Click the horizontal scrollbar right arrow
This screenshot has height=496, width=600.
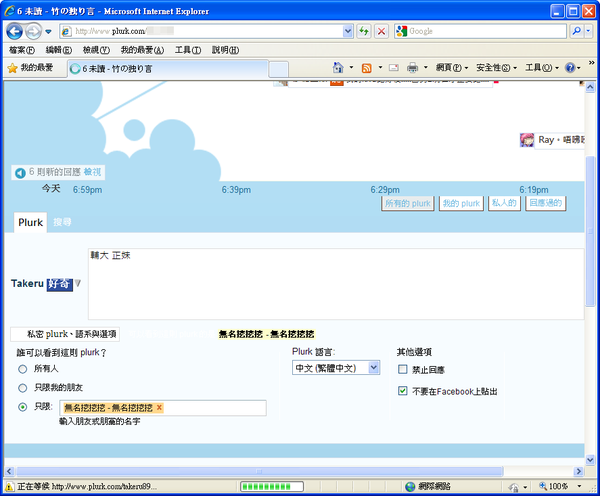pyautogui.click(x=579, y=471)
